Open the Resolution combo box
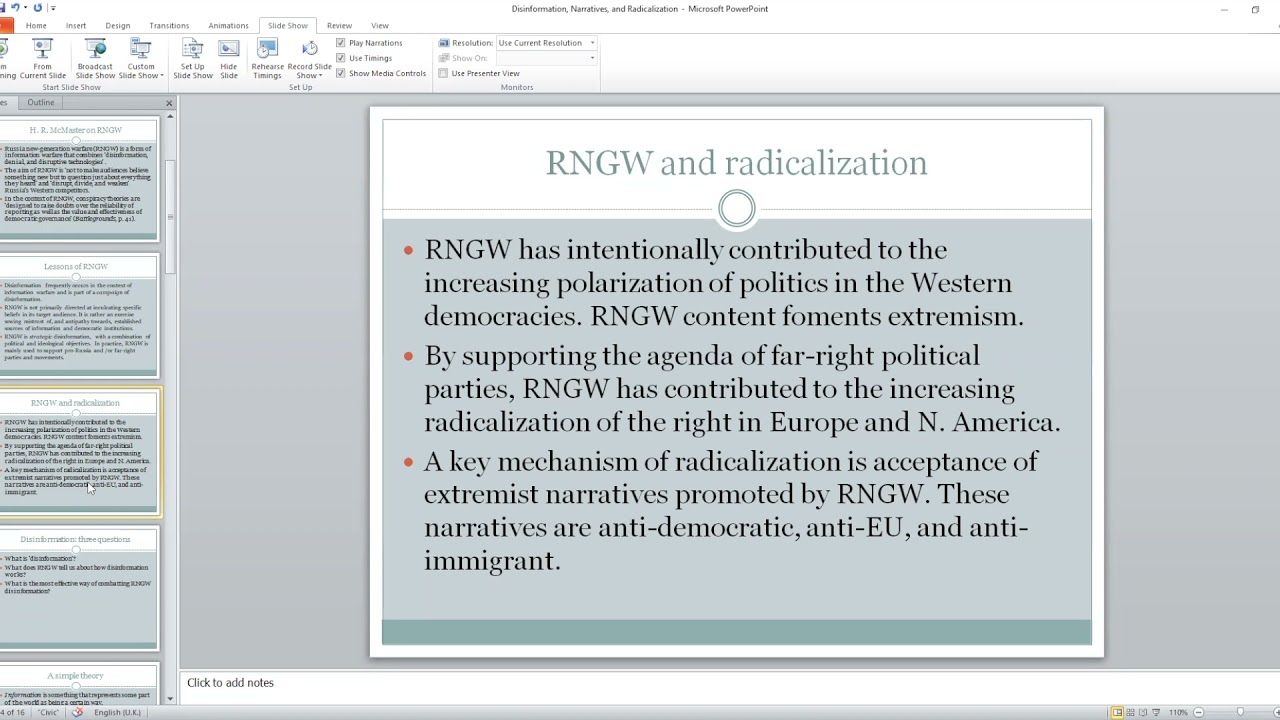This screenshot has height=720, width=1280. [x=546, y=43]
